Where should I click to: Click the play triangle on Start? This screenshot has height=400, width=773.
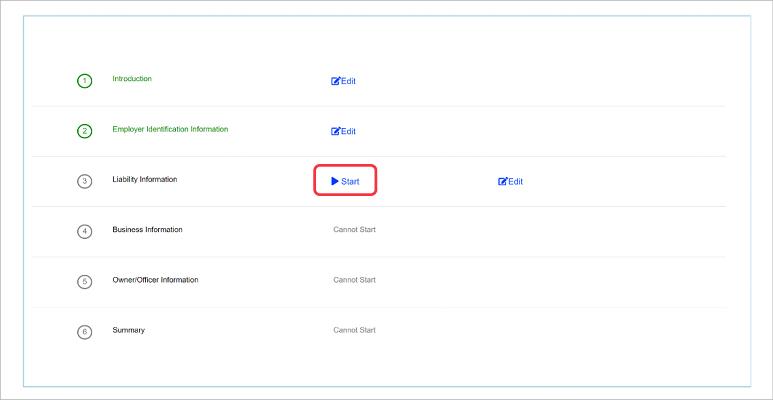pos(335,181)
